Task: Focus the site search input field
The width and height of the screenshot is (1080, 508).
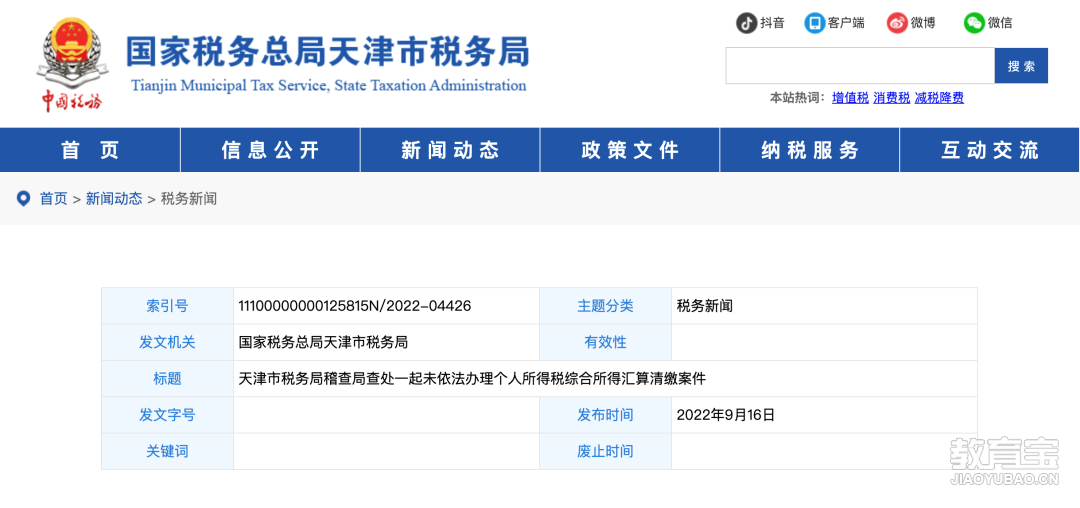Action: pos(860,66)
